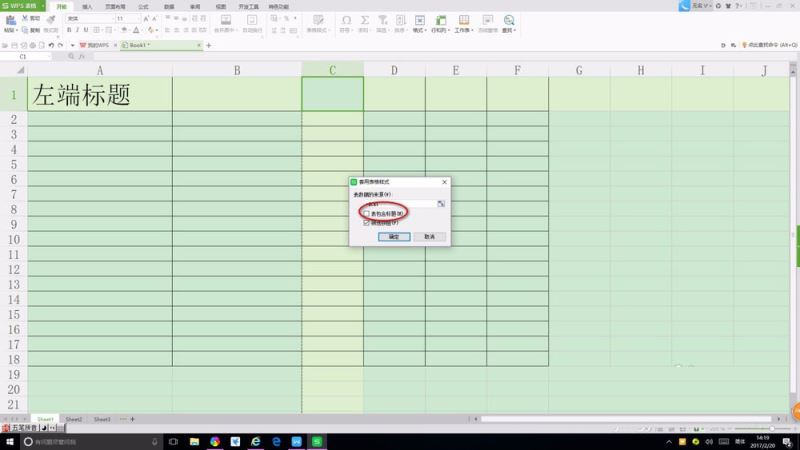Add a new worksheet with plus button
Screen dimensions: 800x450
coord(133,419)
